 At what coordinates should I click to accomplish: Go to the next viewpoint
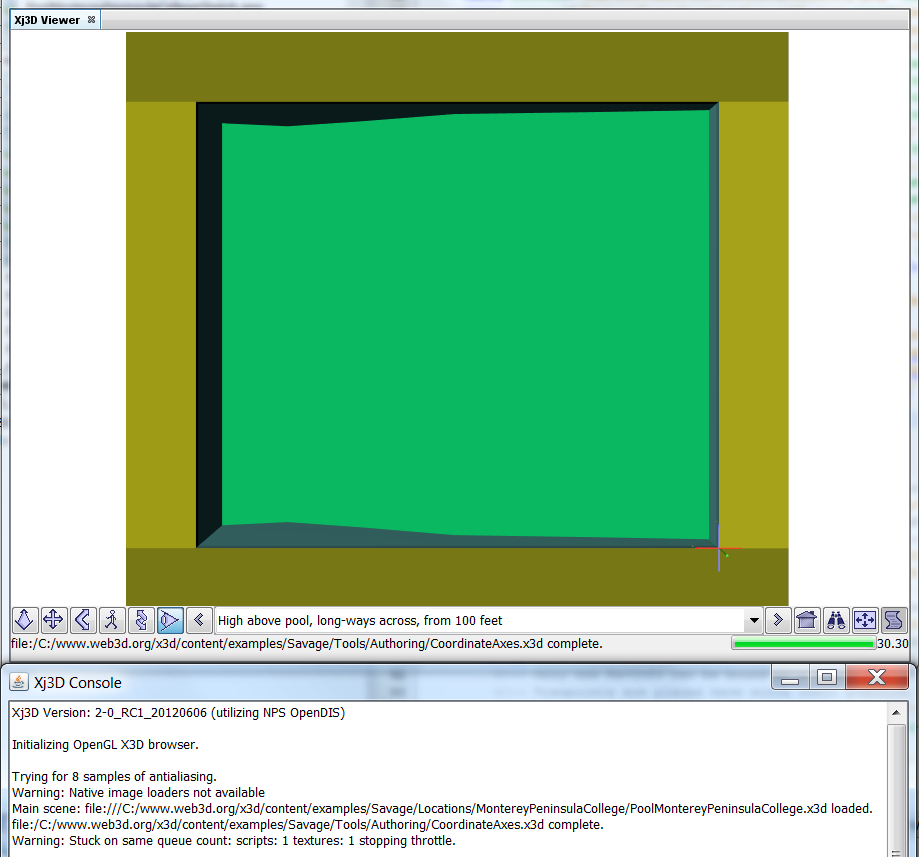(x=778, y=620)
